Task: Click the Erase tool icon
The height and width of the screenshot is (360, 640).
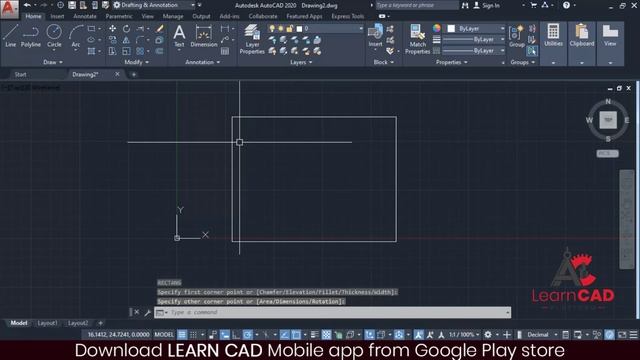Action: [160, 29]
